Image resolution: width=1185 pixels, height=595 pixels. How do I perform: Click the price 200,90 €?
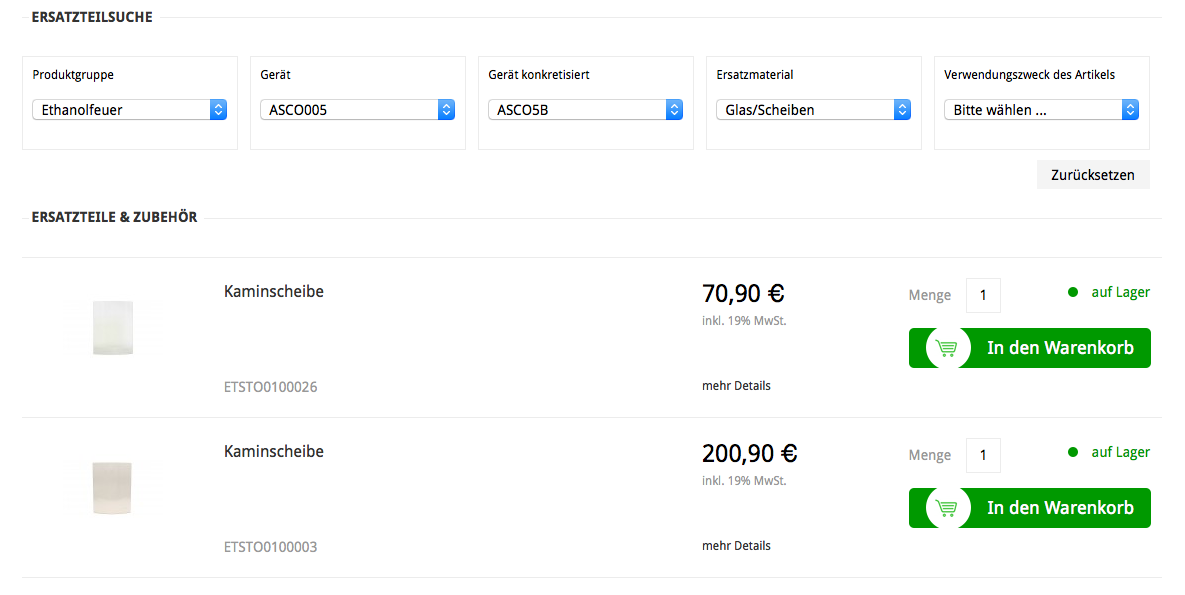[750, 454]
